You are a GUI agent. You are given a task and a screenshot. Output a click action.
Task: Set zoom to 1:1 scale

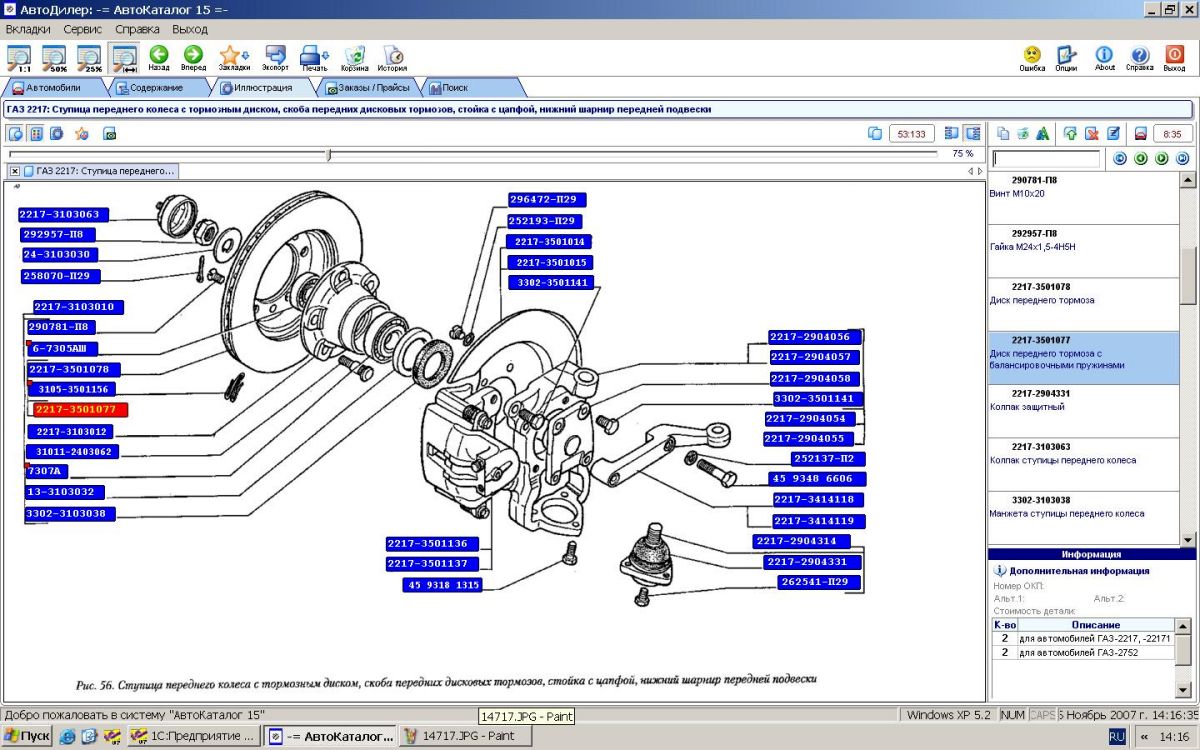(18, 58)
